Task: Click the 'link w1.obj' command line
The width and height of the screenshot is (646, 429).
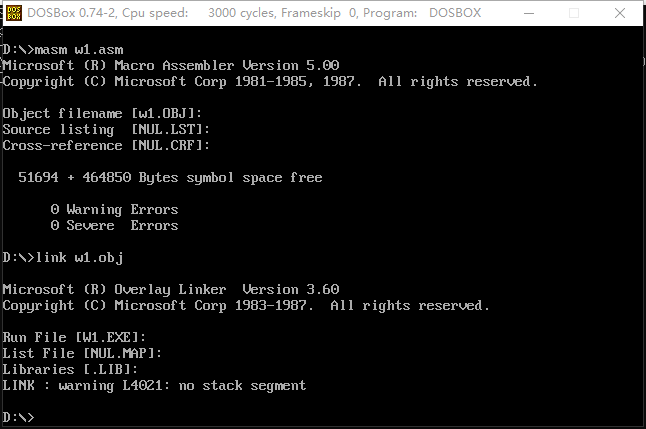Action: pyautogui.click(x=63, y=258)
